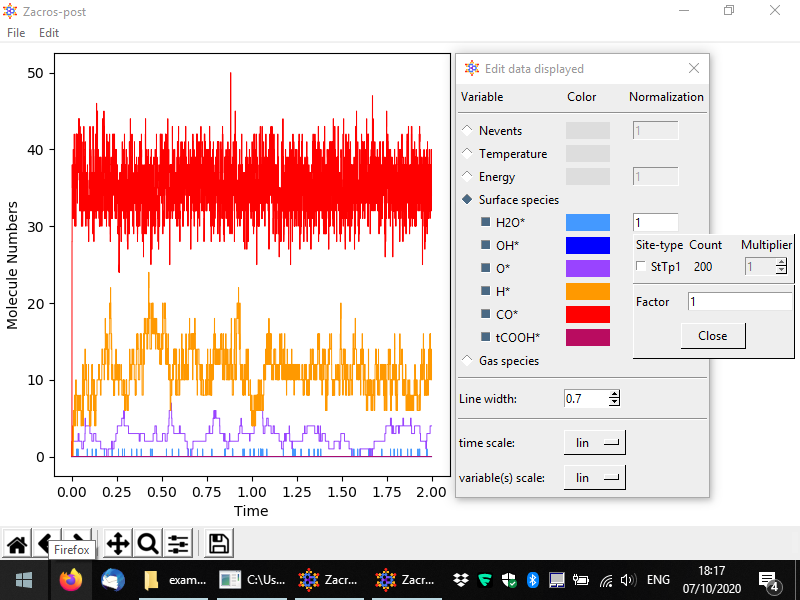Screen dimensions: 800x600
Task: Click the Factor input field
Action: (738, 301)
